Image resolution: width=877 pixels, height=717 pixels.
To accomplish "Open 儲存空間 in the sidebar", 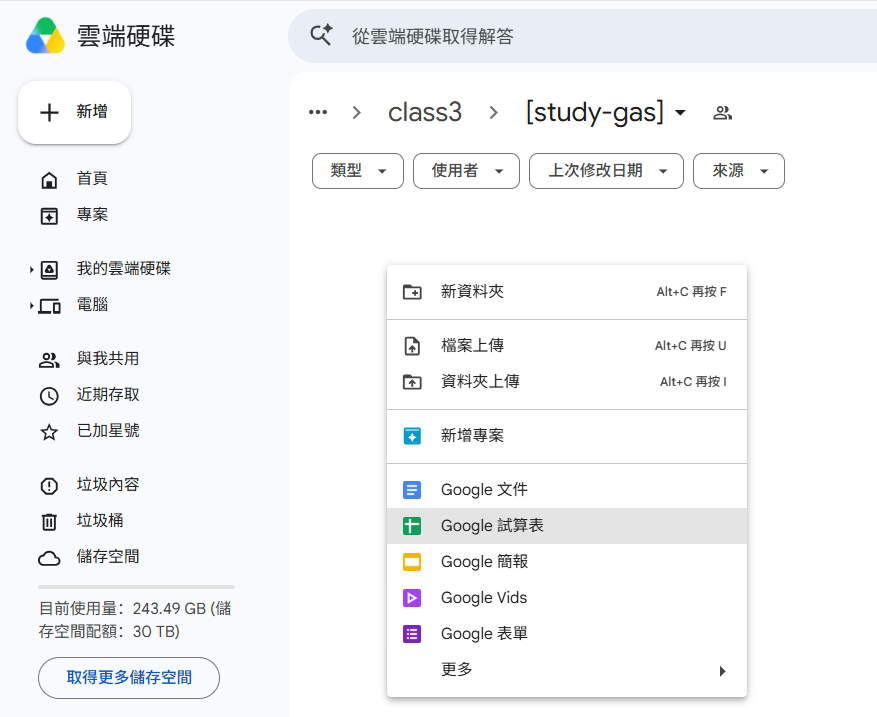I will [108, 556].
